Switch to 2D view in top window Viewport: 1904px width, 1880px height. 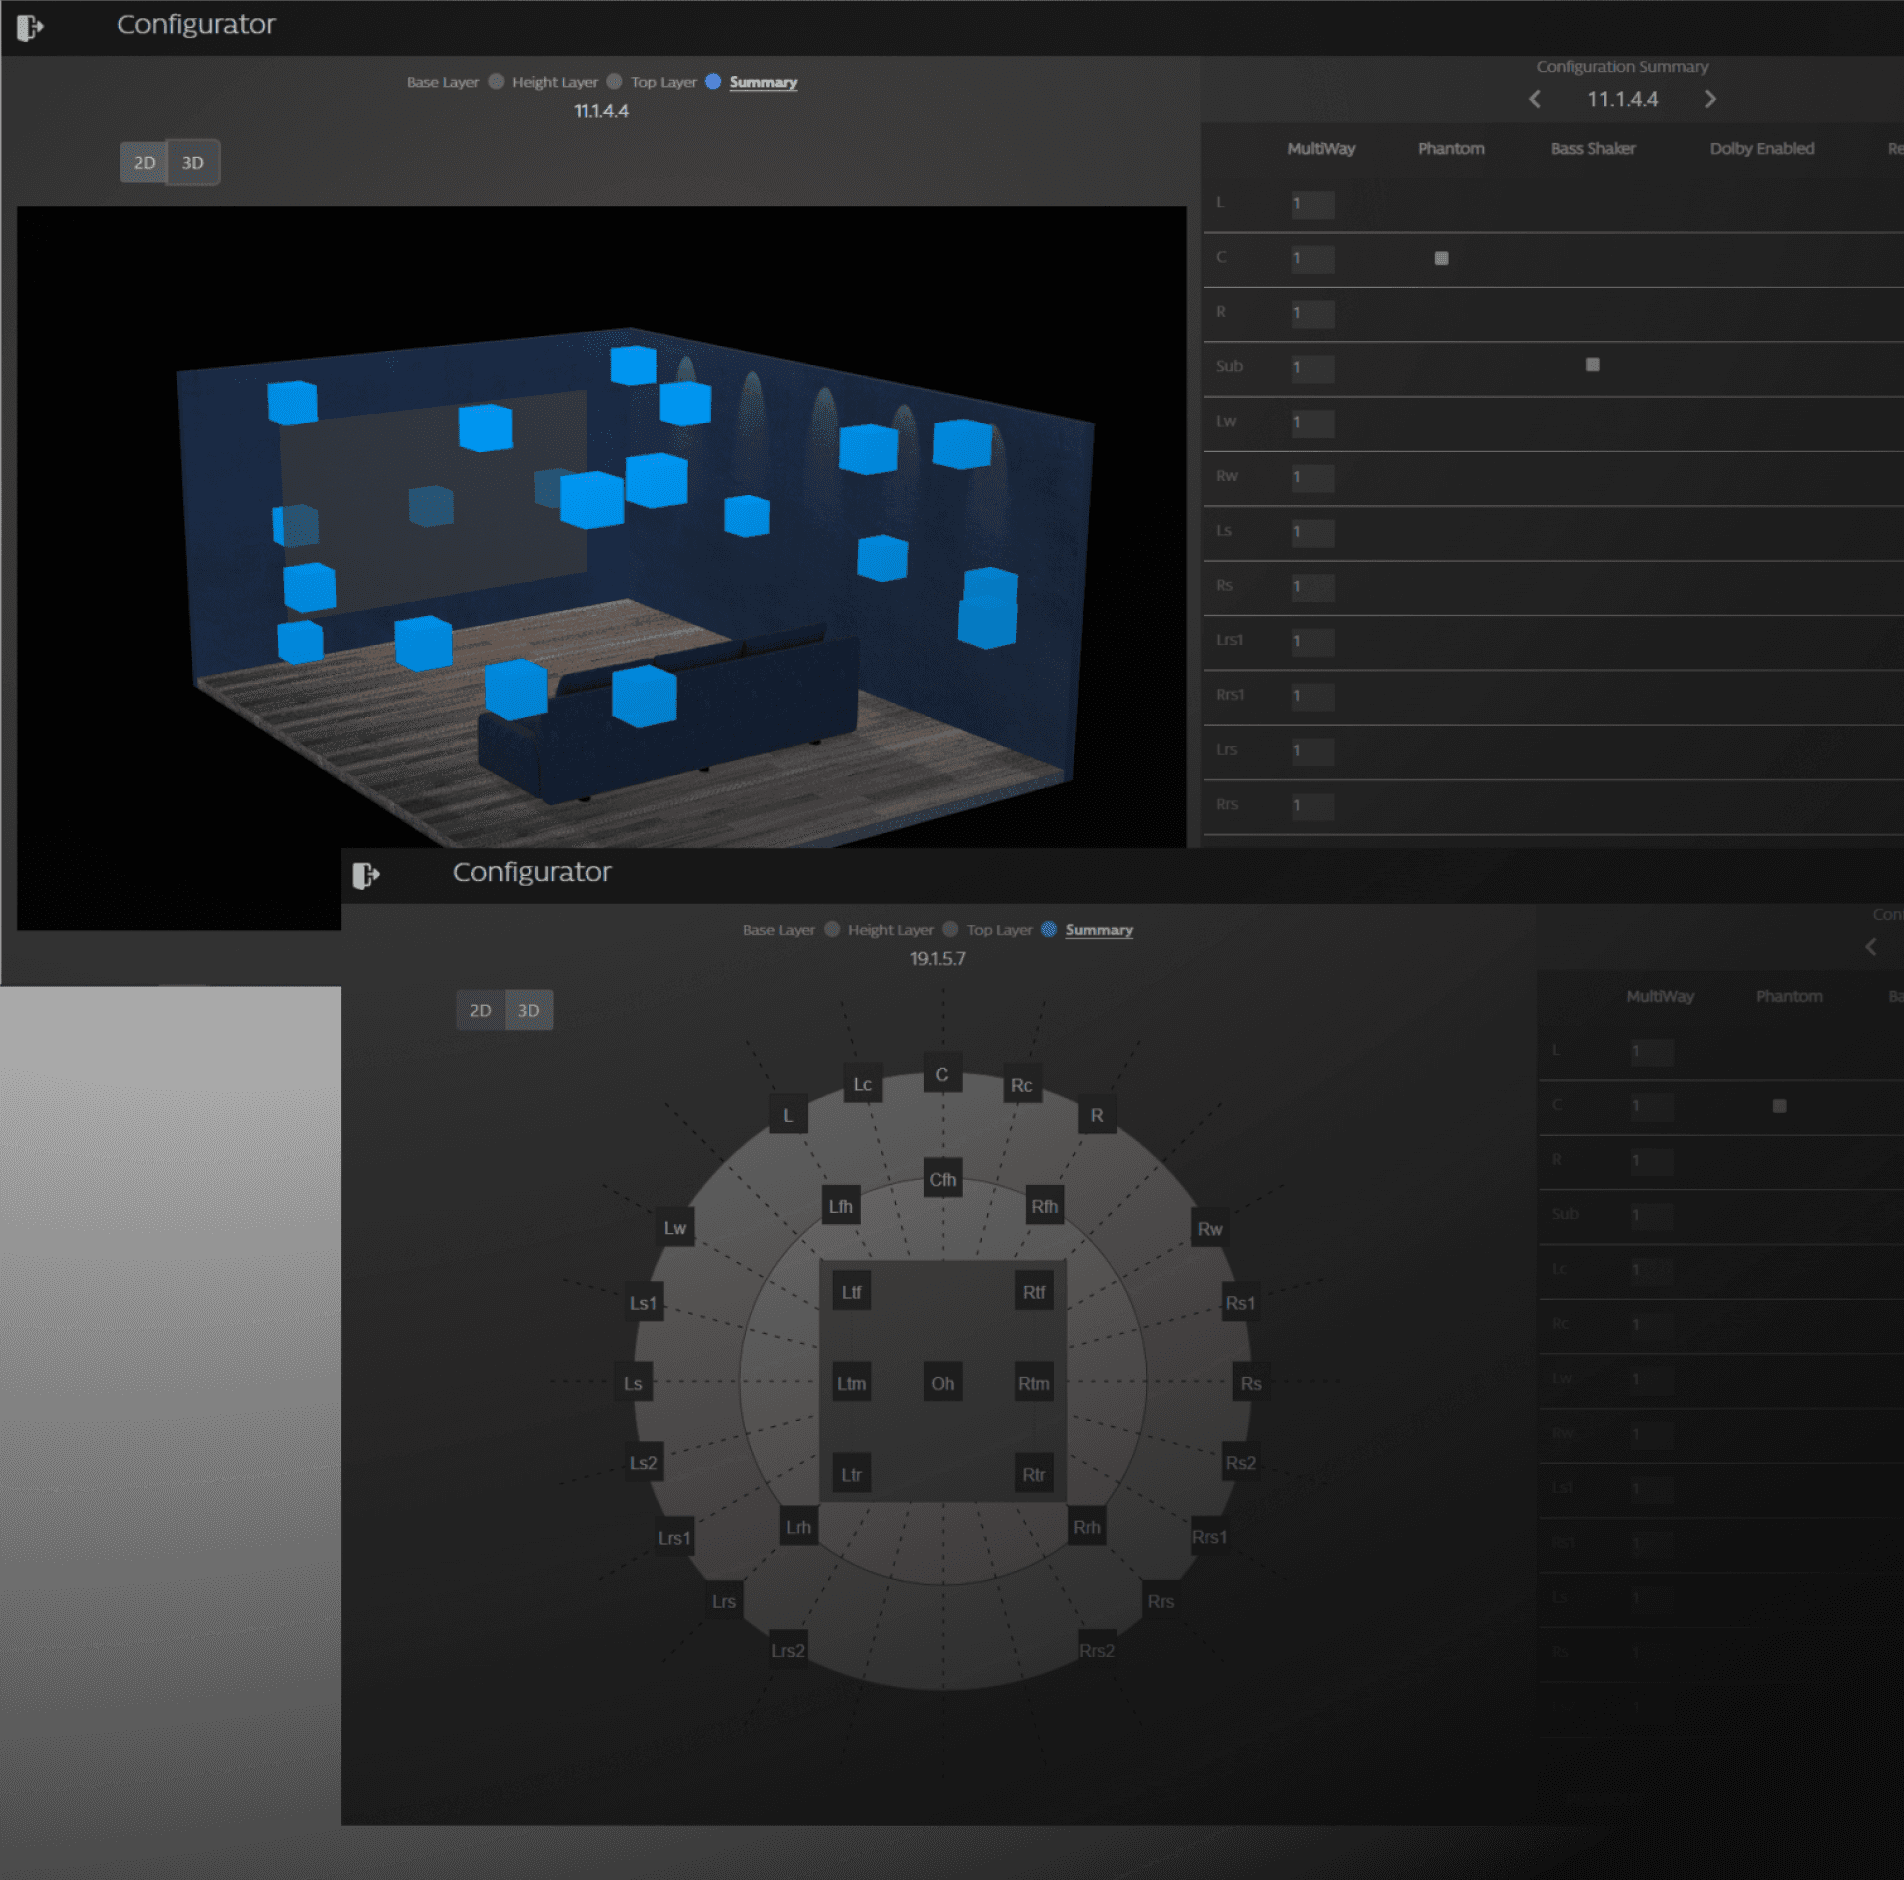(x=145, y=162)
